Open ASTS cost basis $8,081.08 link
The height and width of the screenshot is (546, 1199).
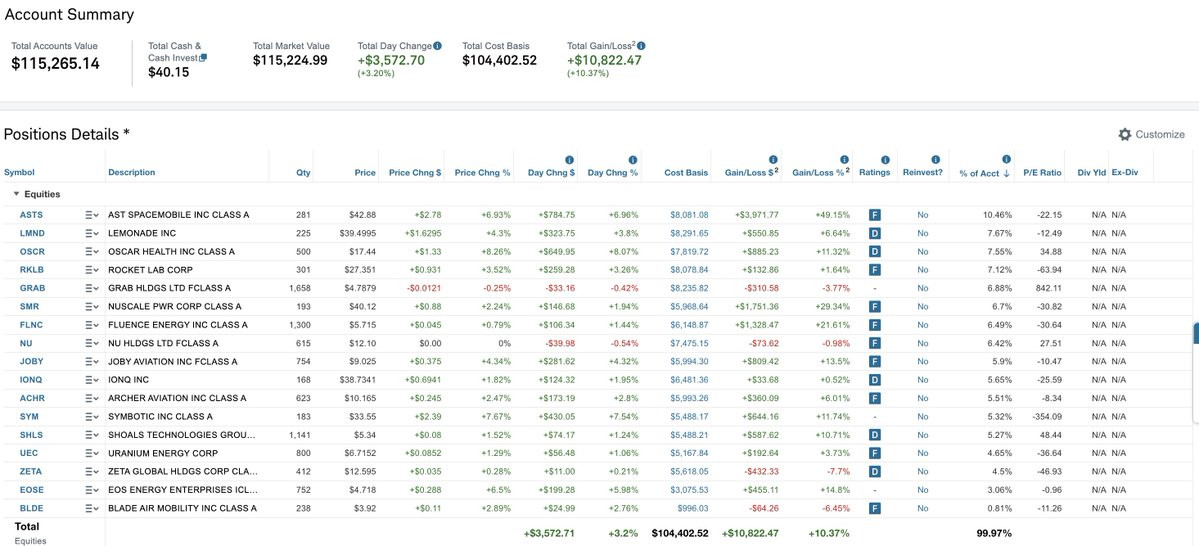(x=689, y=215)
